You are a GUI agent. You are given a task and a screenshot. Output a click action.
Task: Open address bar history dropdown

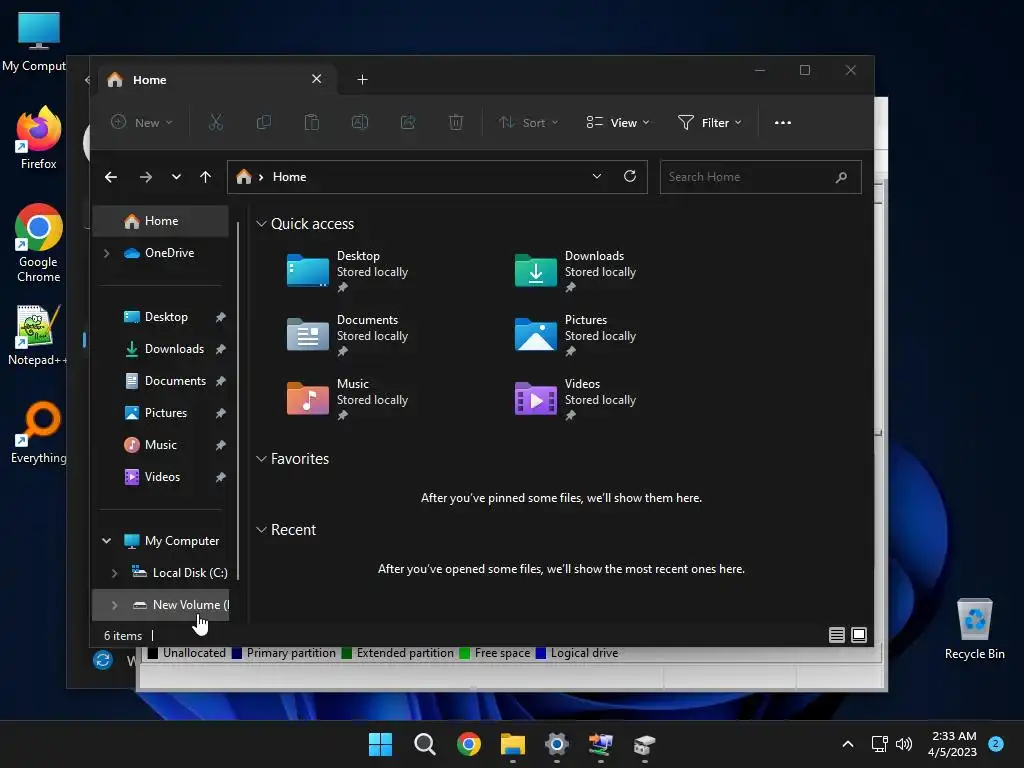[x=597, y=176]
